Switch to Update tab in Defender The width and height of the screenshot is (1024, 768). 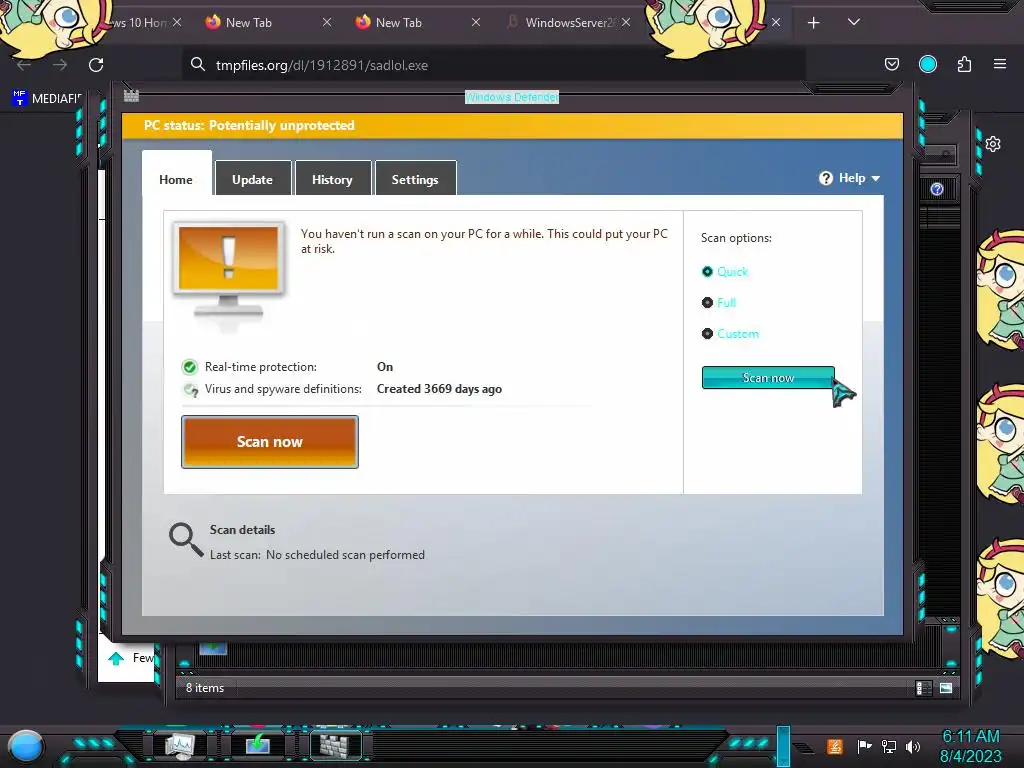point(253,179)
